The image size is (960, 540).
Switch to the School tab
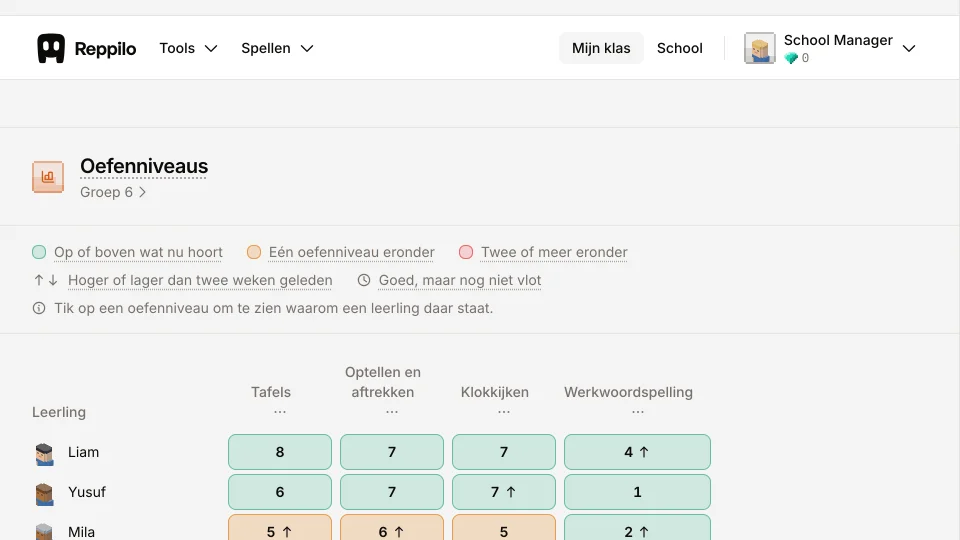click(x=680, y=48)
